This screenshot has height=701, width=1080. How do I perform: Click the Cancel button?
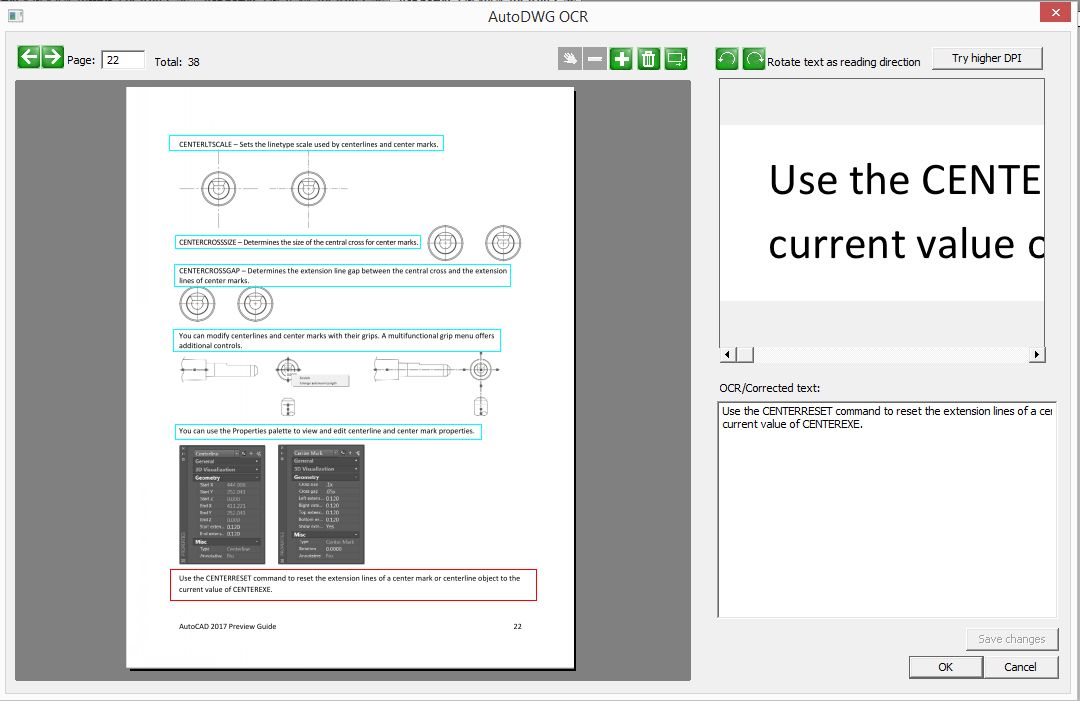(1020, 667)
